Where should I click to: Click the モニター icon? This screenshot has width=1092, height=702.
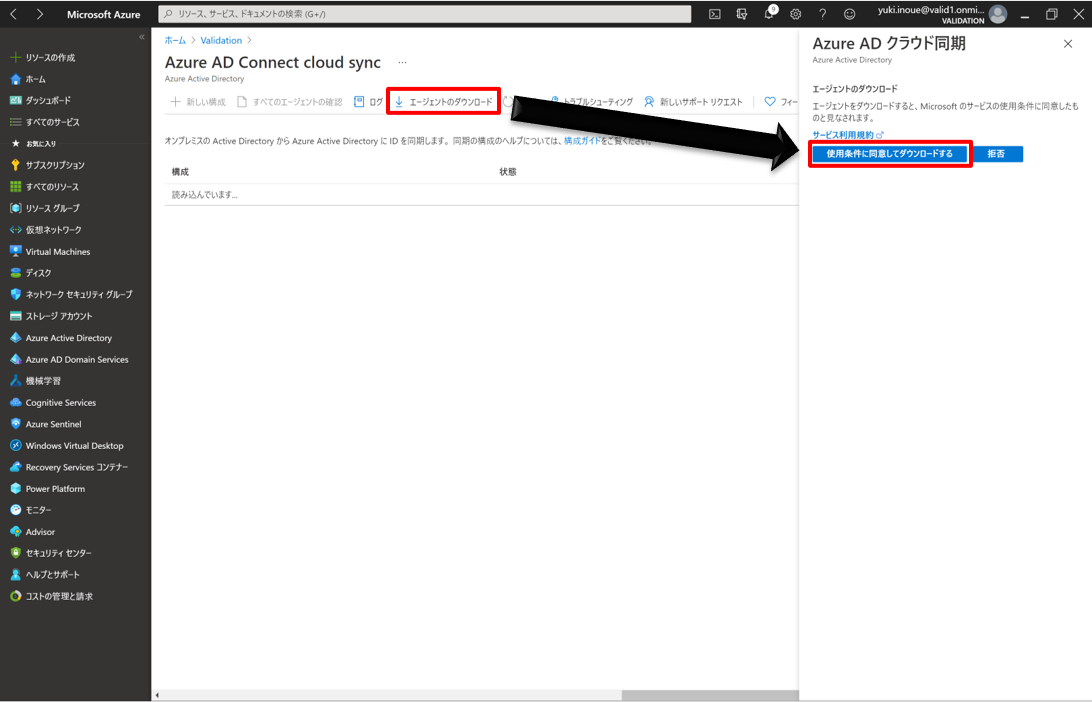pyautogui.click(x=15, y=510)
